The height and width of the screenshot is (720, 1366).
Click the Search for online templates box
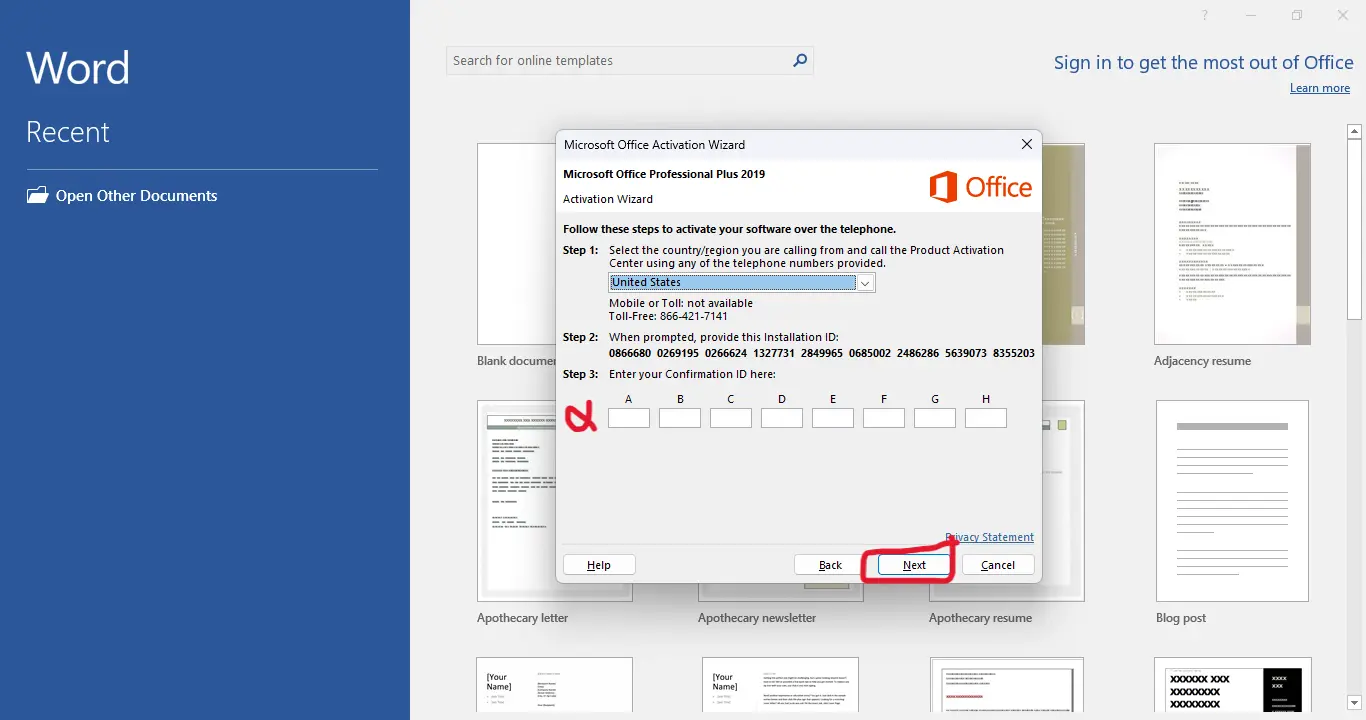[x=617, y=60]
